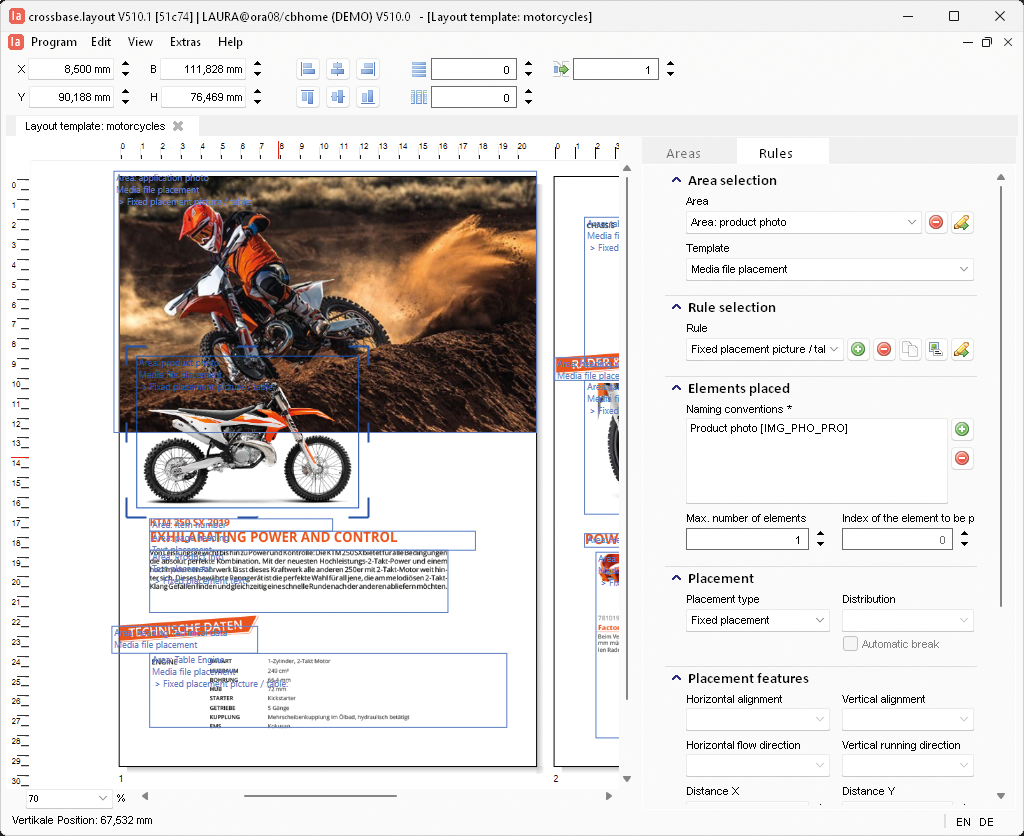Click the Max. number of elements field
The height and width of the screenshot is (836, 1024).
pos(747,539)
